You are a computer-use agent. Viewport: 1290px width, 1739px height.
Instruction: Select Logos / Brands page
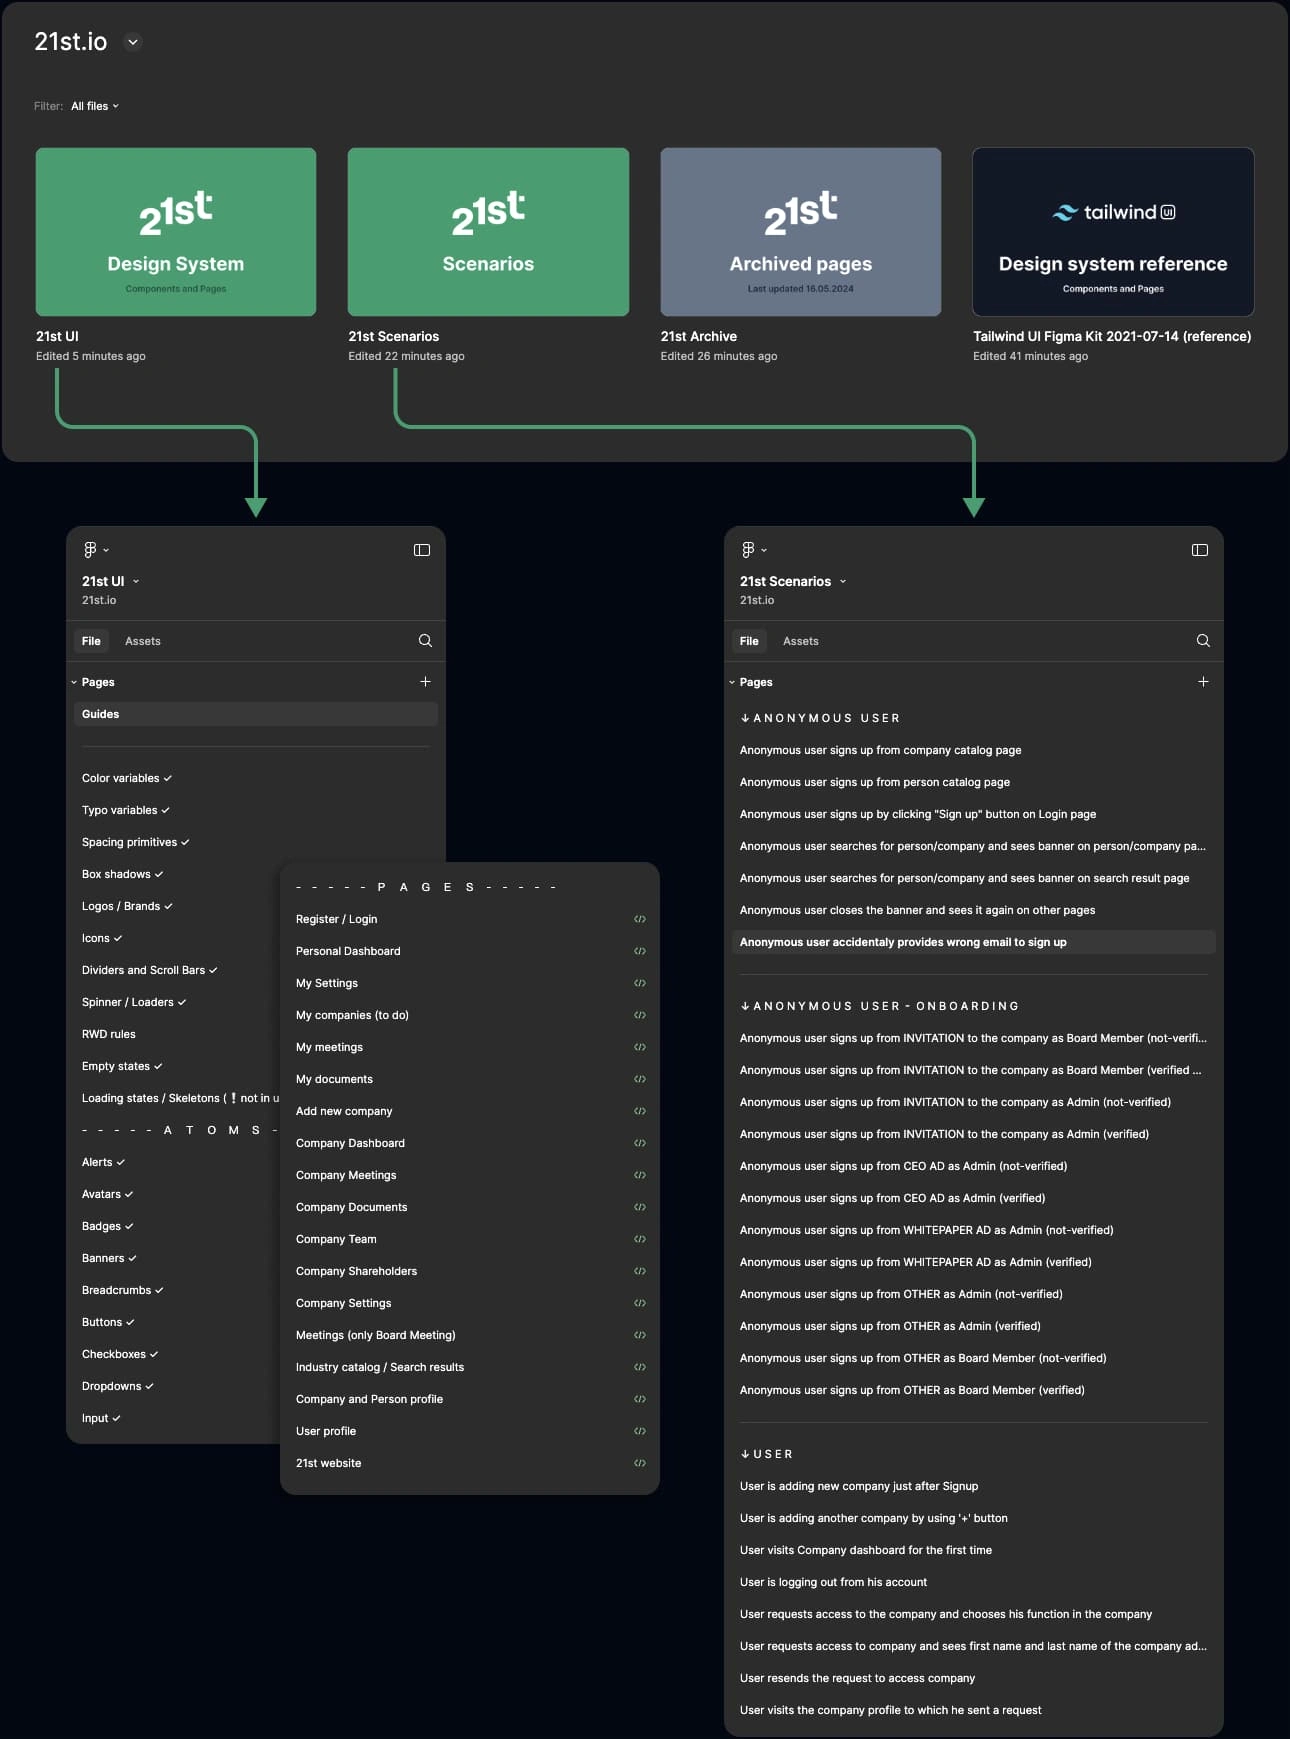pos(127,906)
